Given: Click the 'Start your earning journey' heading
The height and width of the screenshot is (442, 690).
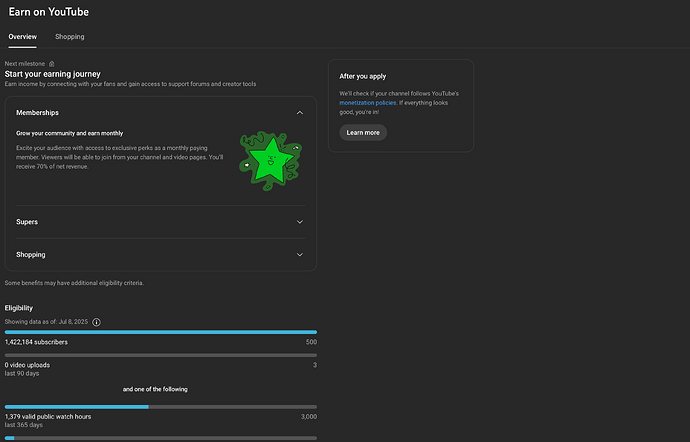Looking at the screenshot, I should 53,74.
